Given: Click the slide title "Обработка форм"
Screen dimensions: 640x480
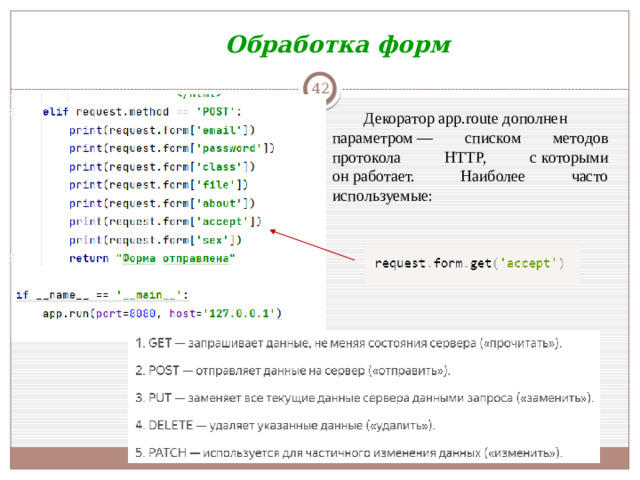Looking at the screenshot, I should coord(339,45).
